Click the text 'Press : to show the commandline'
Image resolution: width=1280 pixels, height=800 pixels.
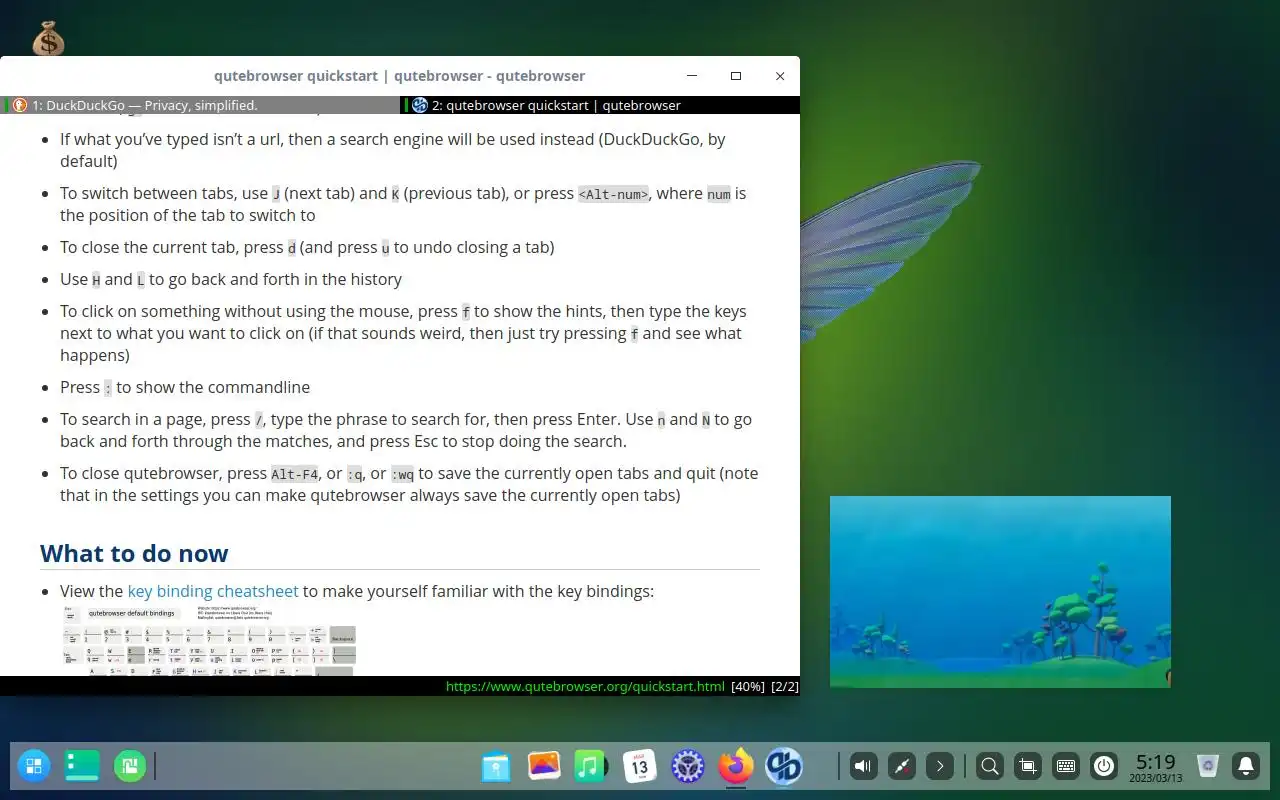coord(185,387)
